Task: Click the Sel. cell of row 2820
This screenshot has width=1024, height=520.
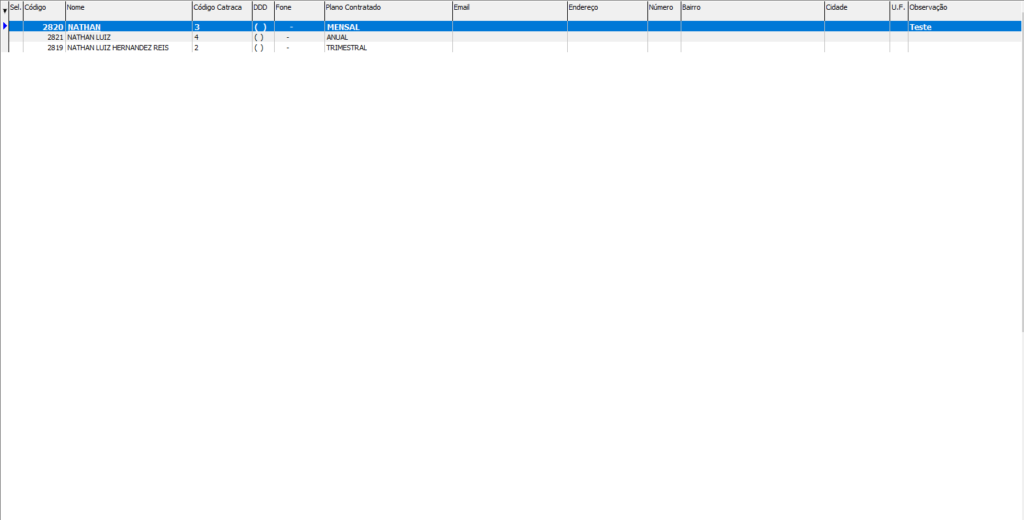Action: pyautogui.click(x=16, y=27)
